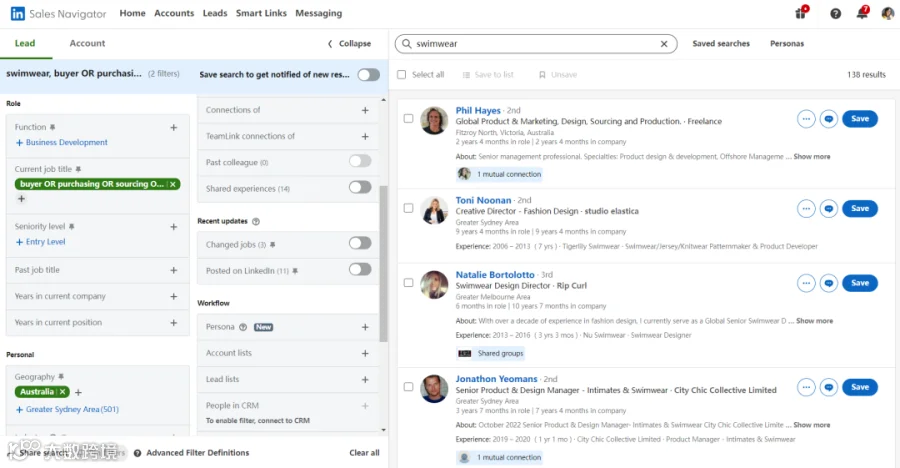The width and height of the screenshot is (900, 468).
Task: Clear the swimwear search text
Action: click(664, 44)
